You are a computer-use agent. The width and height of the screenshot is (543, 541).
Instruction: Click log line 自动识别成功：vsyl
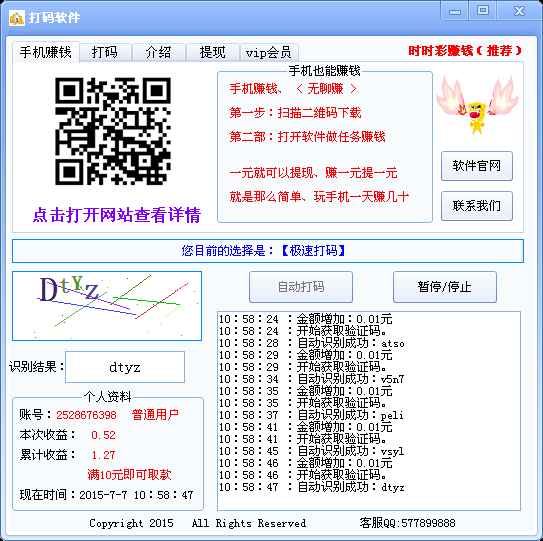312,451
